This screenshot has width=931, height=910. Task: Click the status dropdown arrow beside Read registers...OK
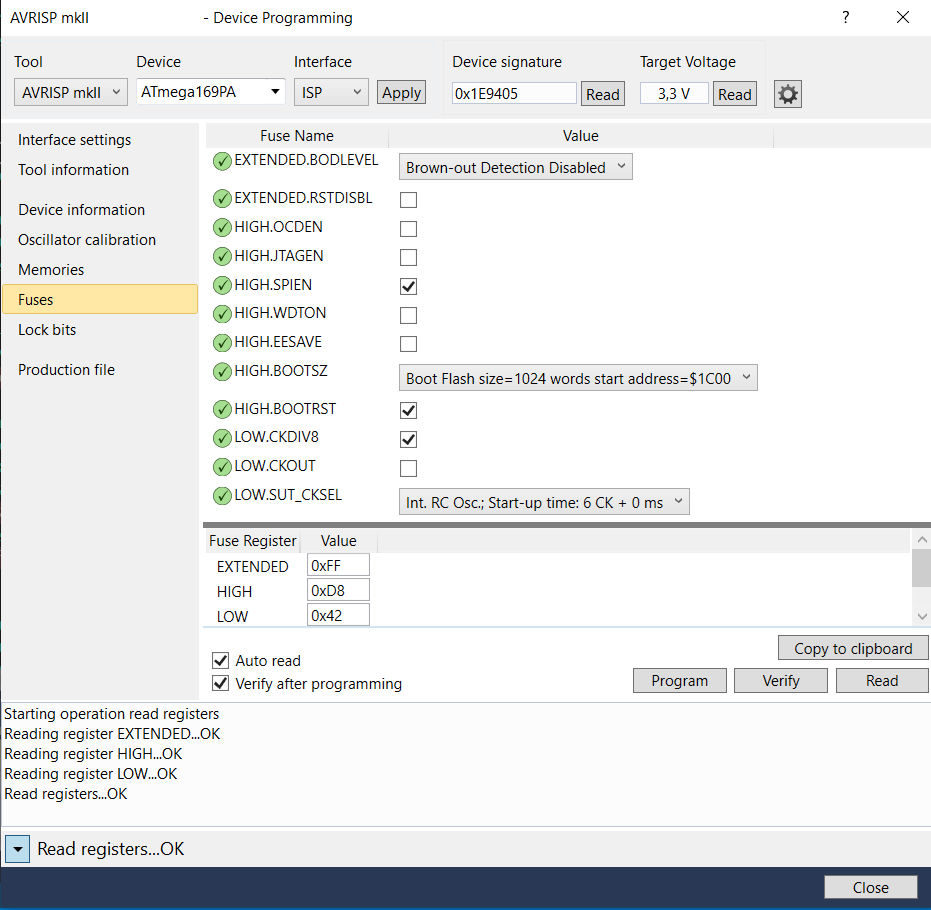(x=18, y=849)
